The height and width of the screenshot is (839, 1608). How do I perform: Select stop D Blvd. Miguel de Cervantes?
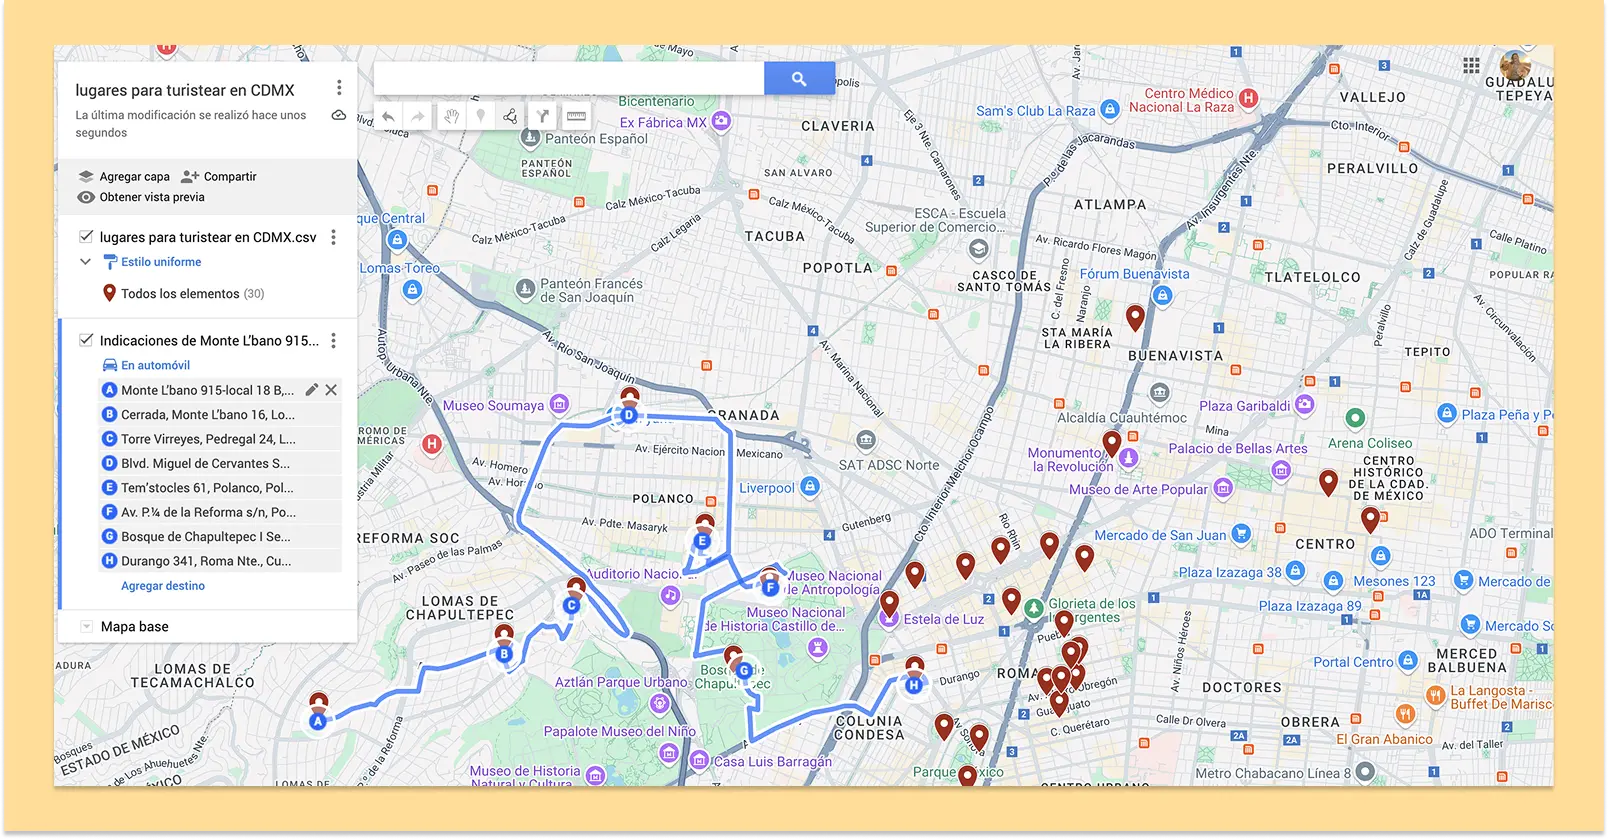pyautogui.click(x=221, y=463)
